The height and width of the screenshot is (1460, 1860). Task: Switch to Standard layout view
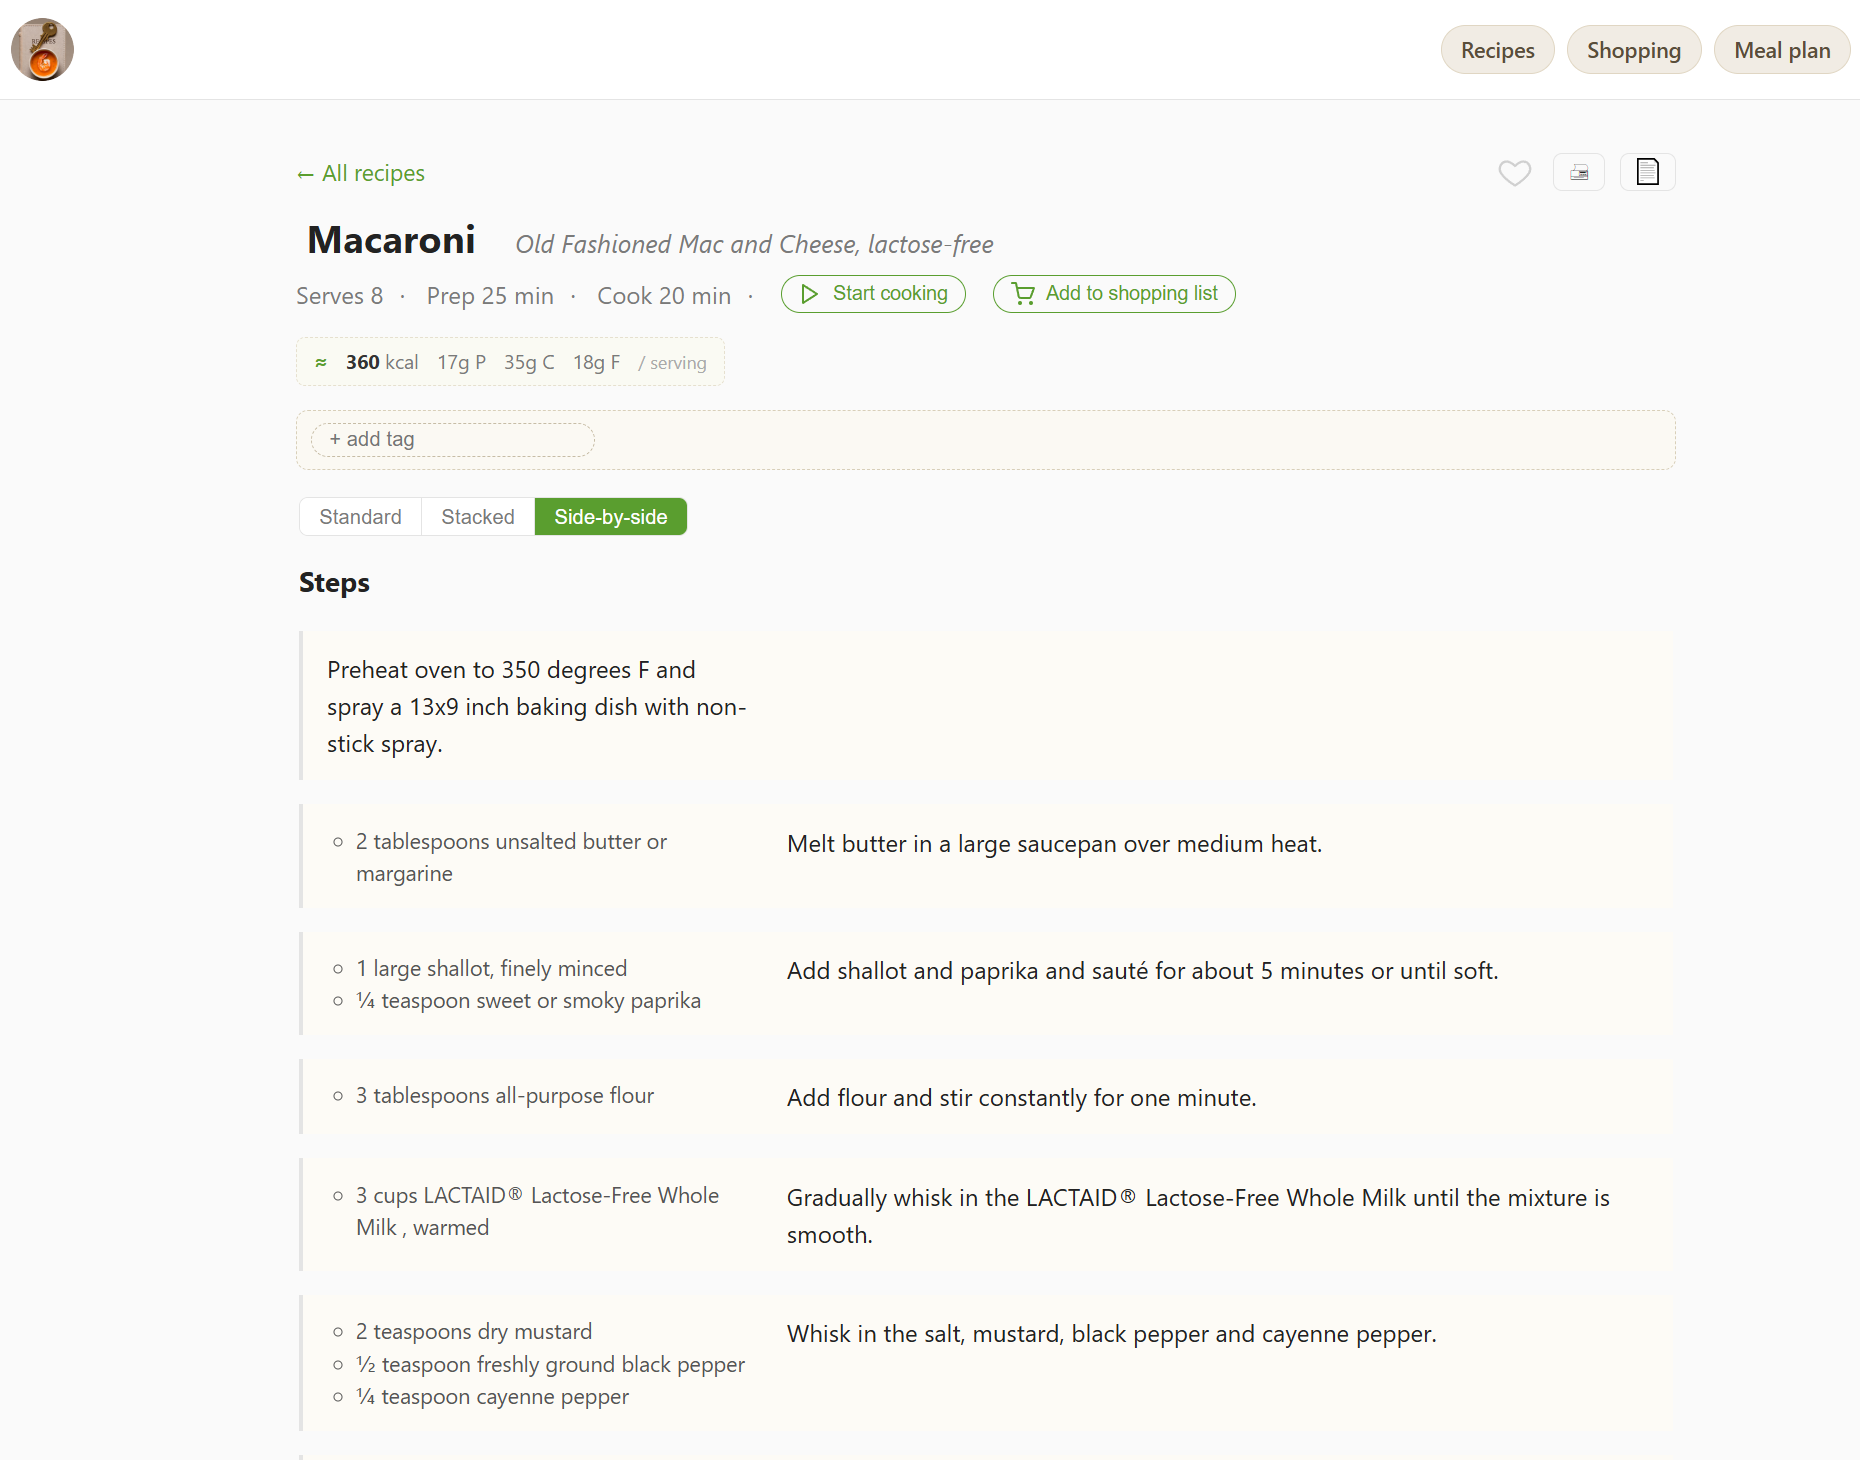(x=360, y=517)
